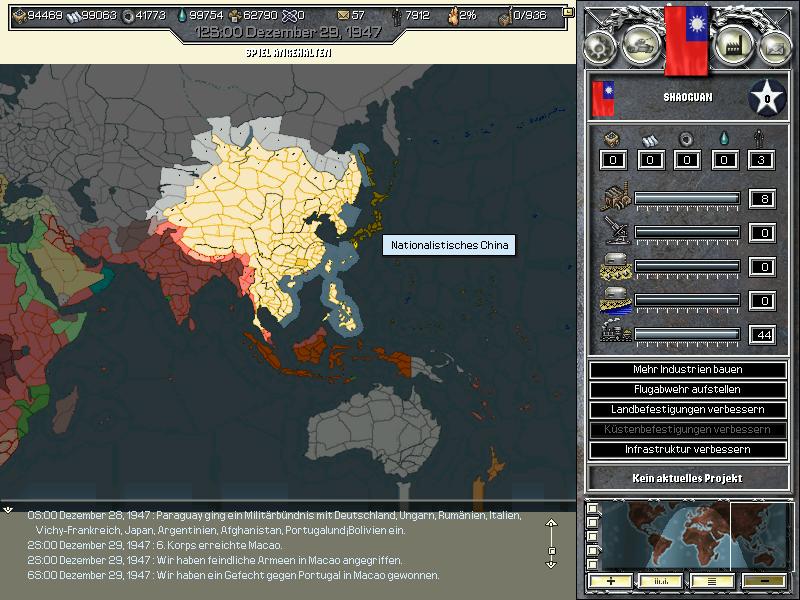Image resolution: width=800 pixels, height=600 pixels.
Task: Click the crossed icon showing 0 in top bar
Action: [x=289, y=16]
